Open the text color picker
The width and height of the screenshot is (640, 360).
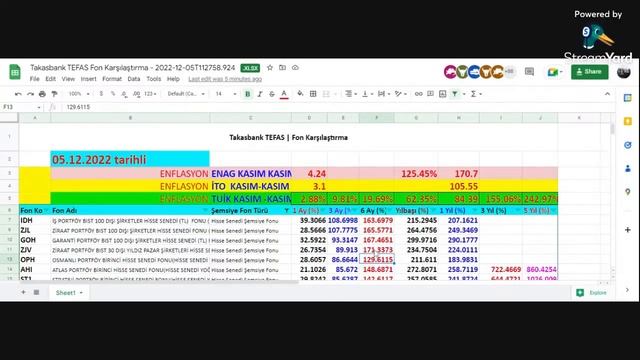(284, 94)
